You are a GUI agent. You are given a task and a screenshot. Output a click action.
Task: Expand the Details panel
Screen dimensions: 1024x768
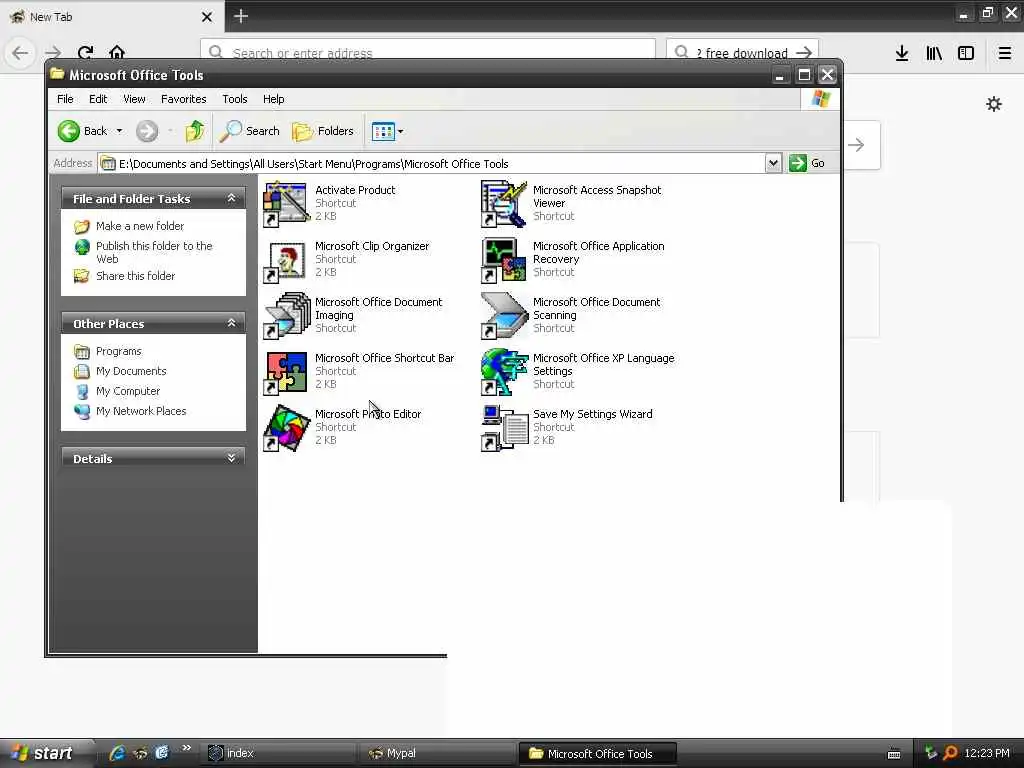[231, 458]
